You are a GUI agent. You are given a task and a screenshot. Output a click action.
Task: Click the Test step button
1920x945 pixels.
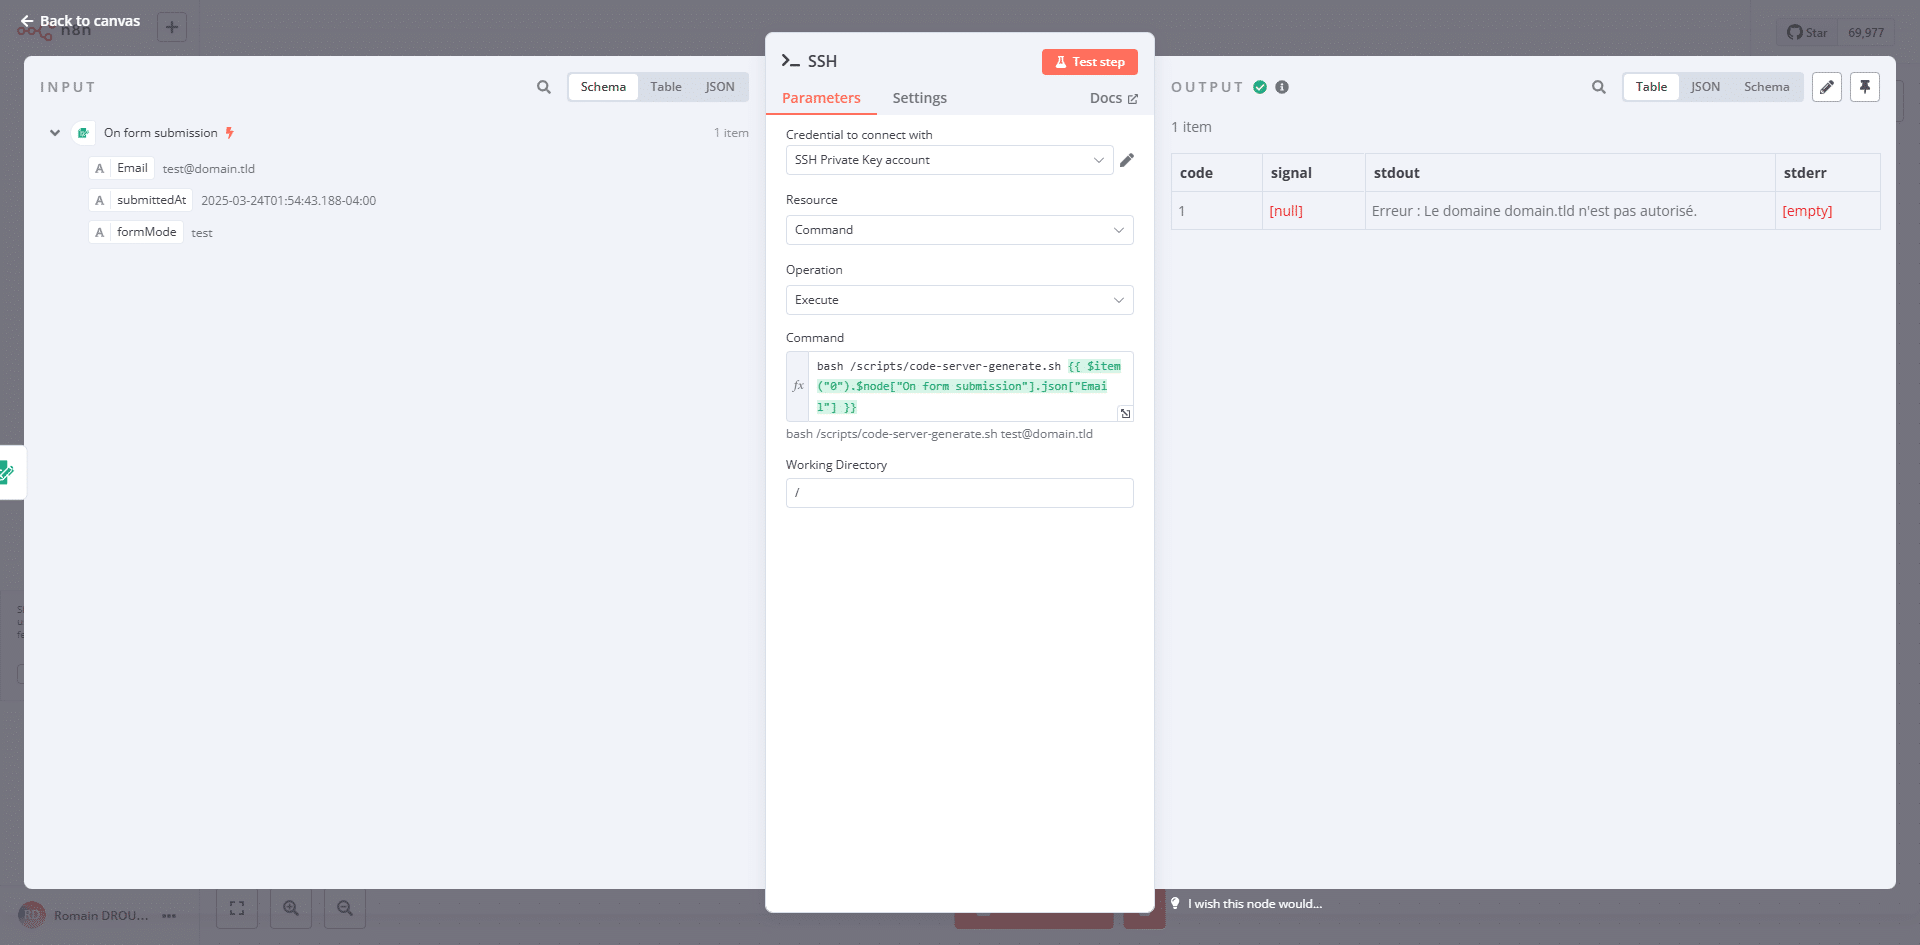coord(1089,62)
